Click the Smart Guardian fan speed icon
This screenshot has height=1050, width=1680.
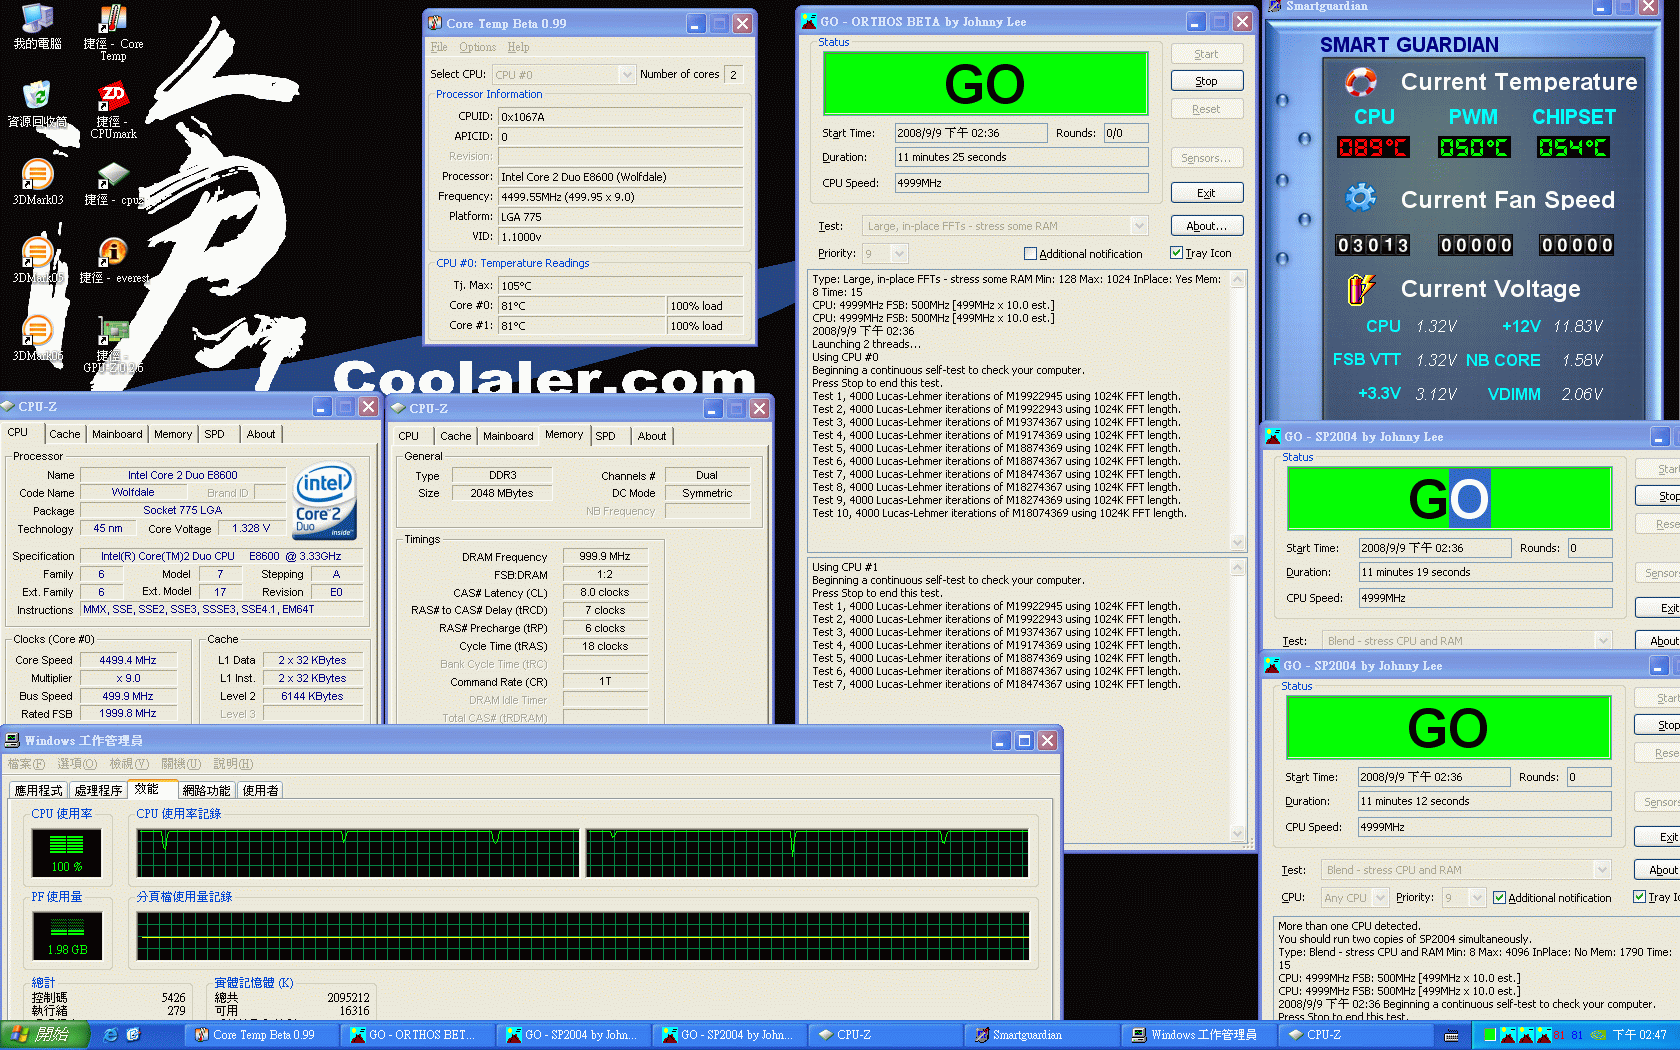coord(1360,197)
